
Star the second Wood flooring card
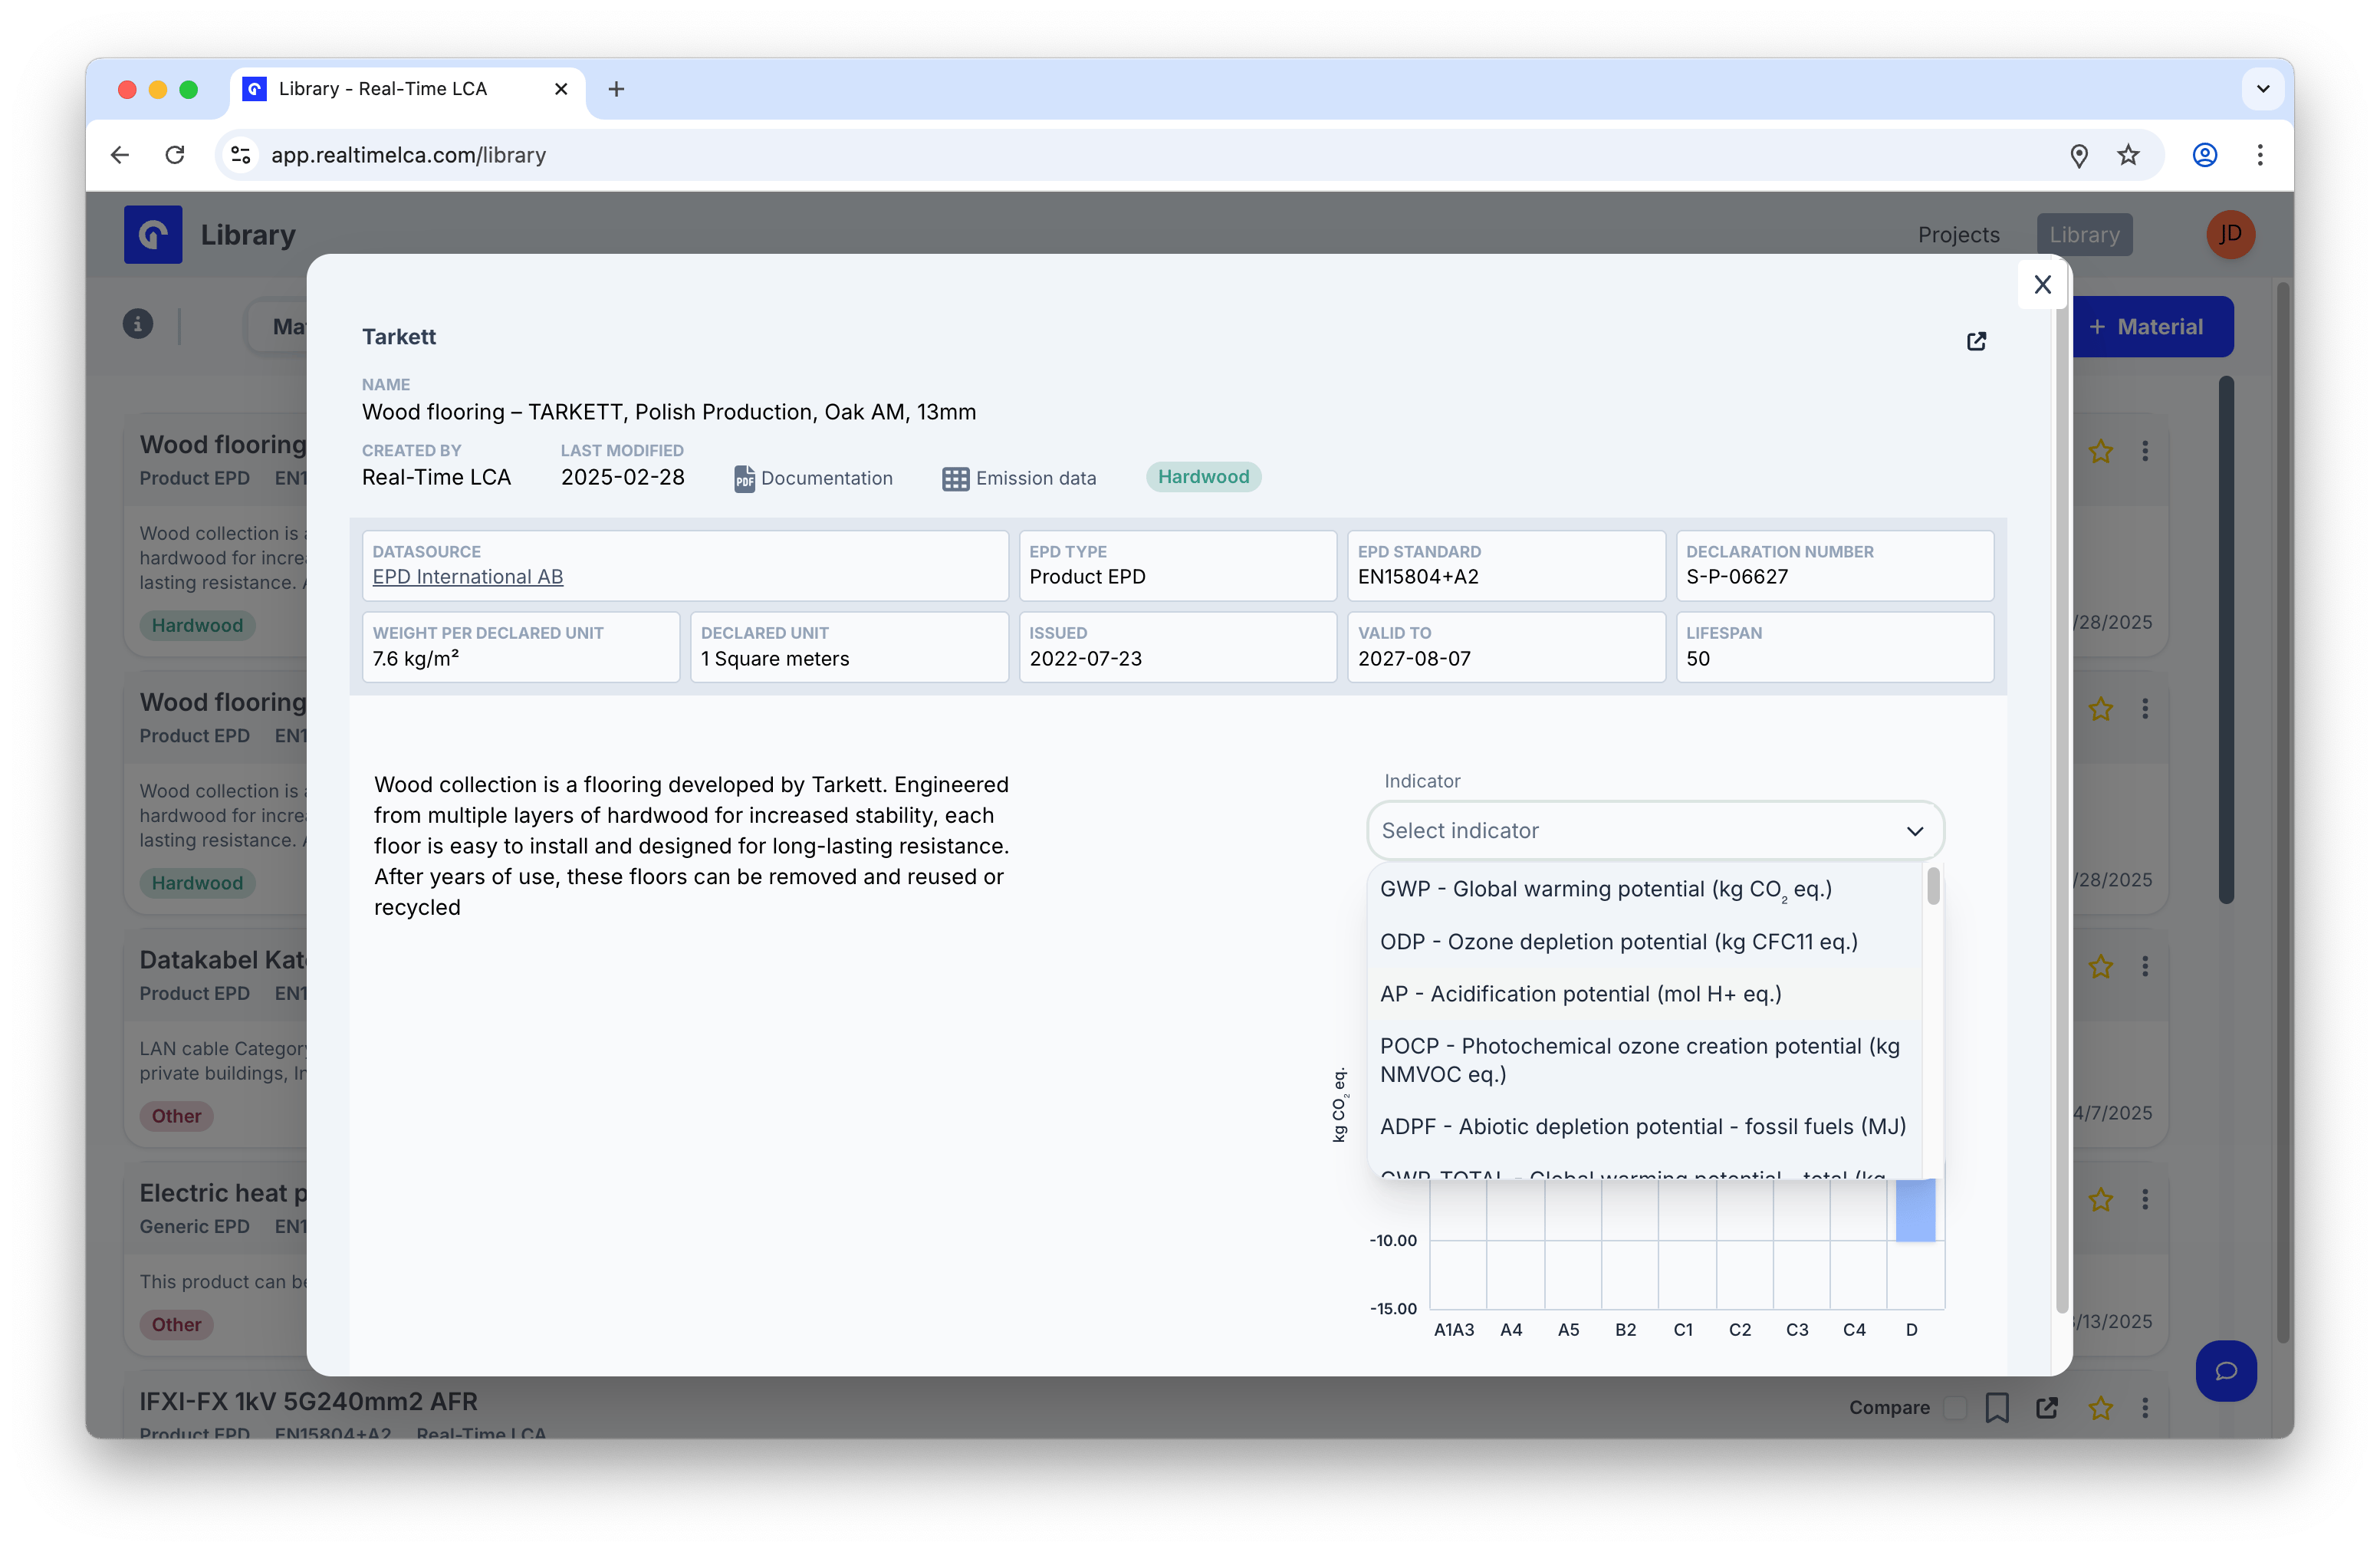(2100, 710)
